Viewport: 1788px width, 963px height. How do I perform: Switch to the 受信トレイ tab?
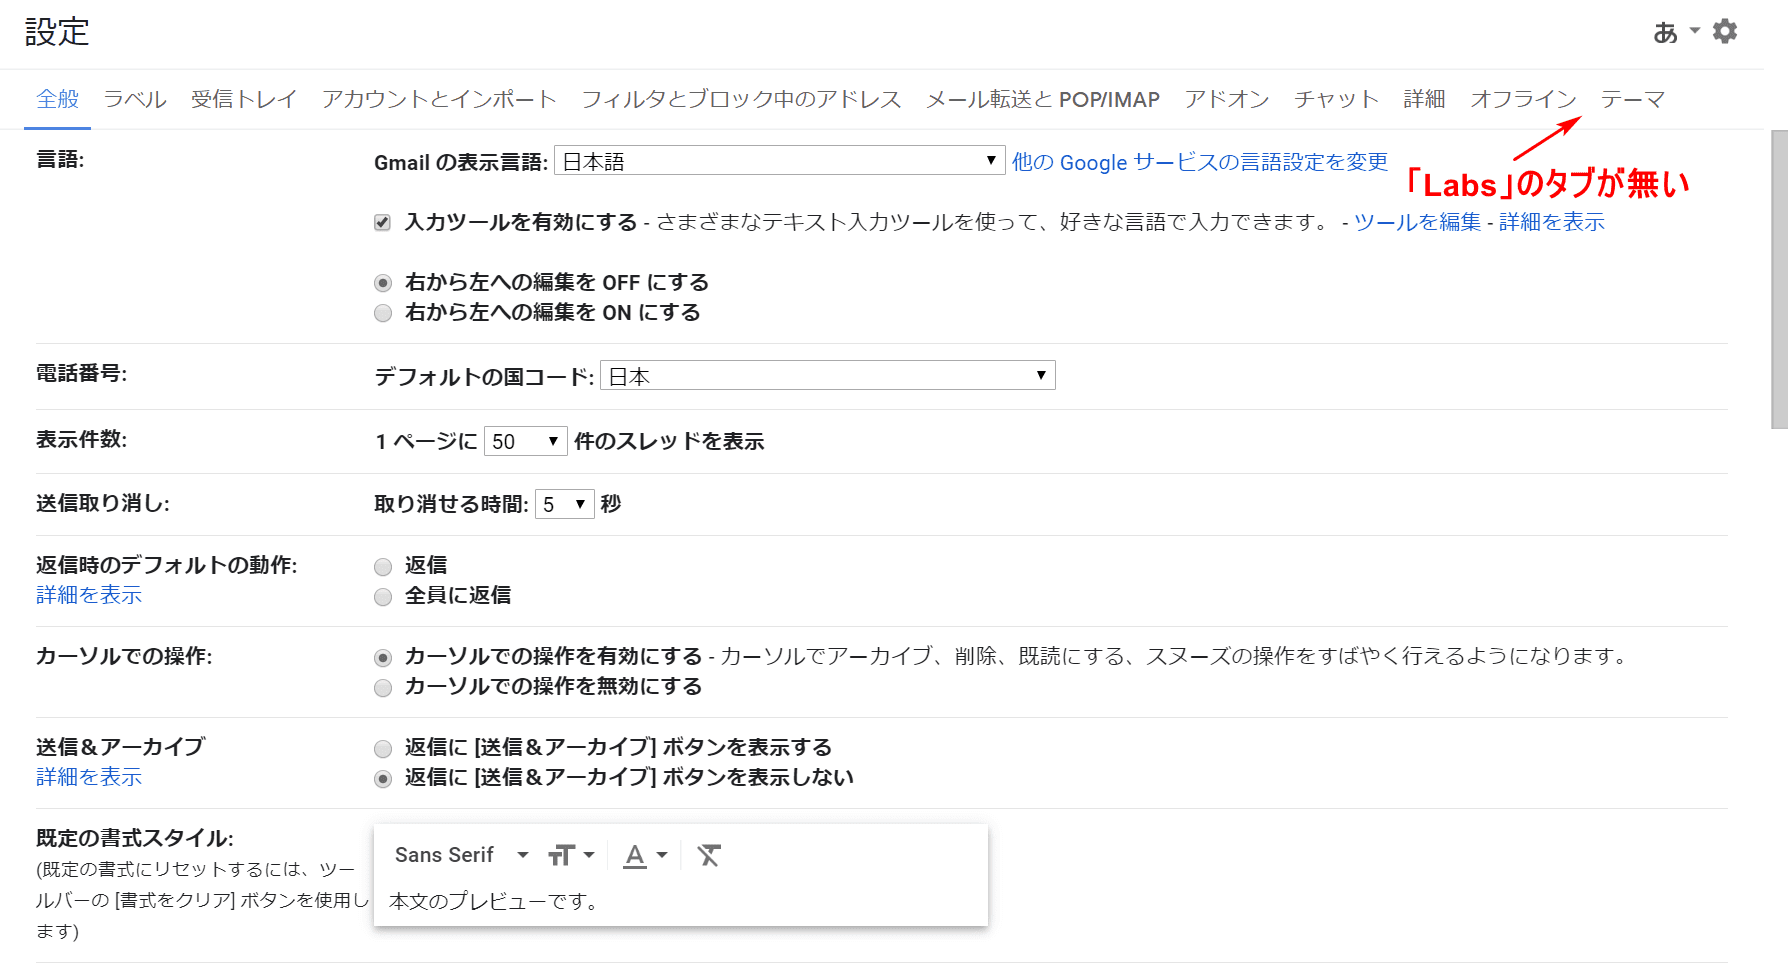[244, 99]
